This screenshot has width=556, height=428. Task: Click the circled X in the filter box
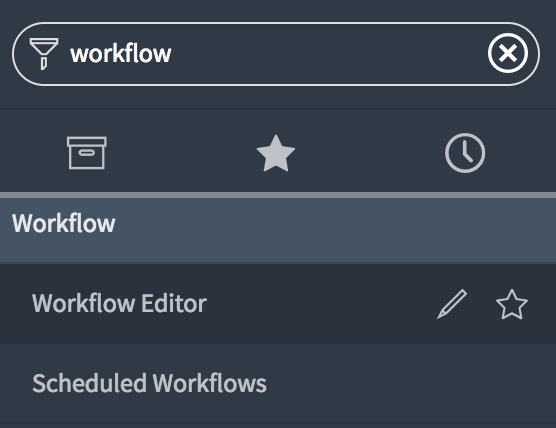[x=508, y=53]
